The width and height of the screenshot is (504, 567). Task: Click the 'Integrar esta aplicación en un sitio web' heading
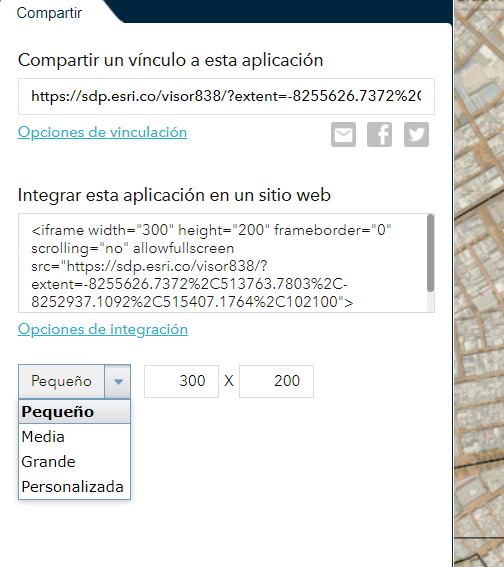174,195
